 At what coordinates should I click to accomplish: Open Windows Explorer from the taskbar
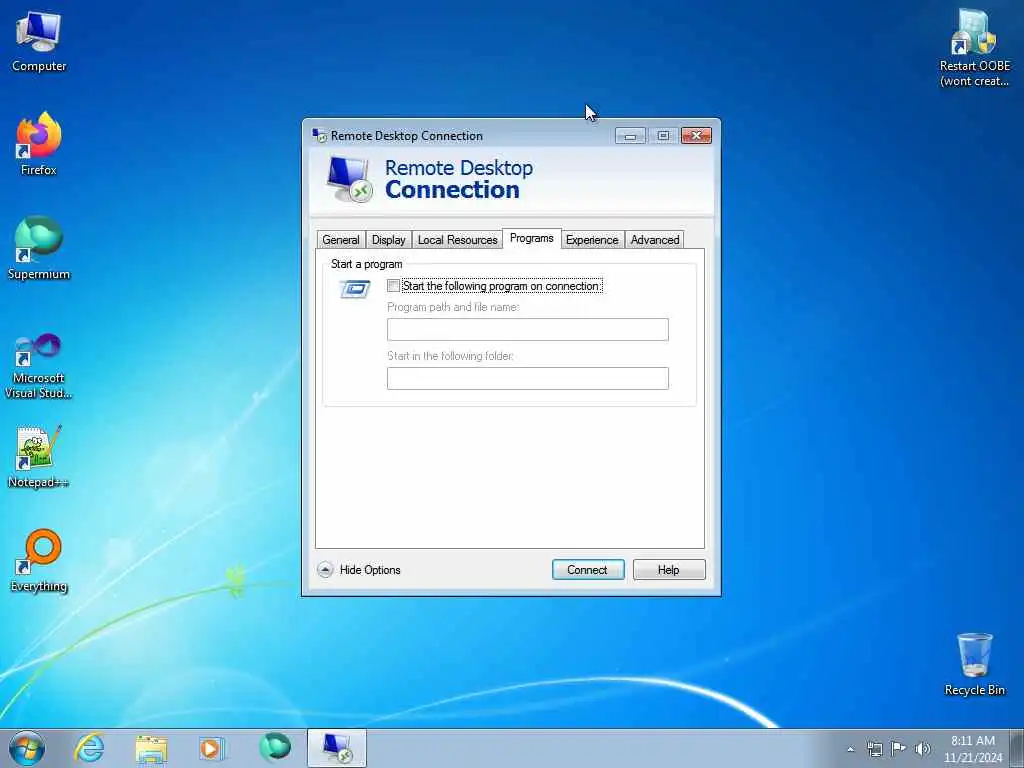[x=151, y=748]
